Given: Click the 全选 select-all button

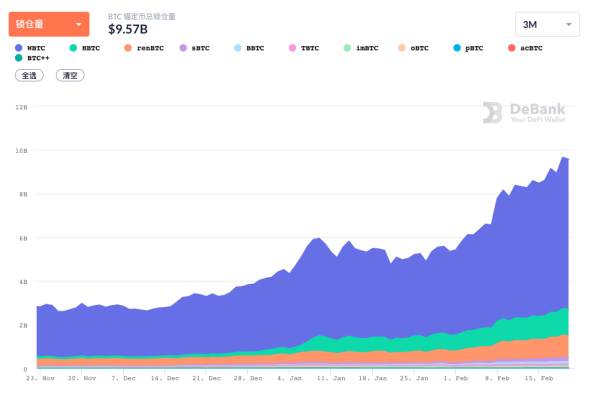Looking at the screenshot, I should click(x=29, y=75).
